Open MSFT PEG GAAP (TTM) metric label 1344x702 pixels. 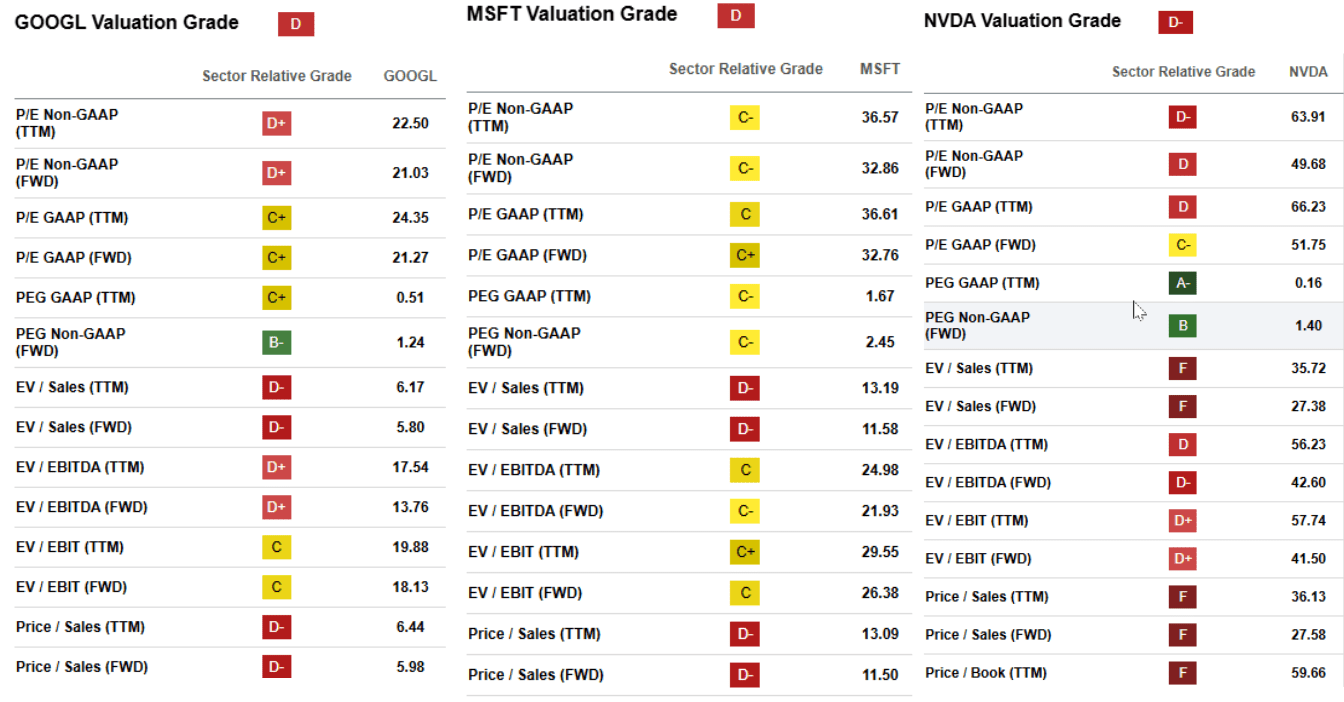pos(527,296)
